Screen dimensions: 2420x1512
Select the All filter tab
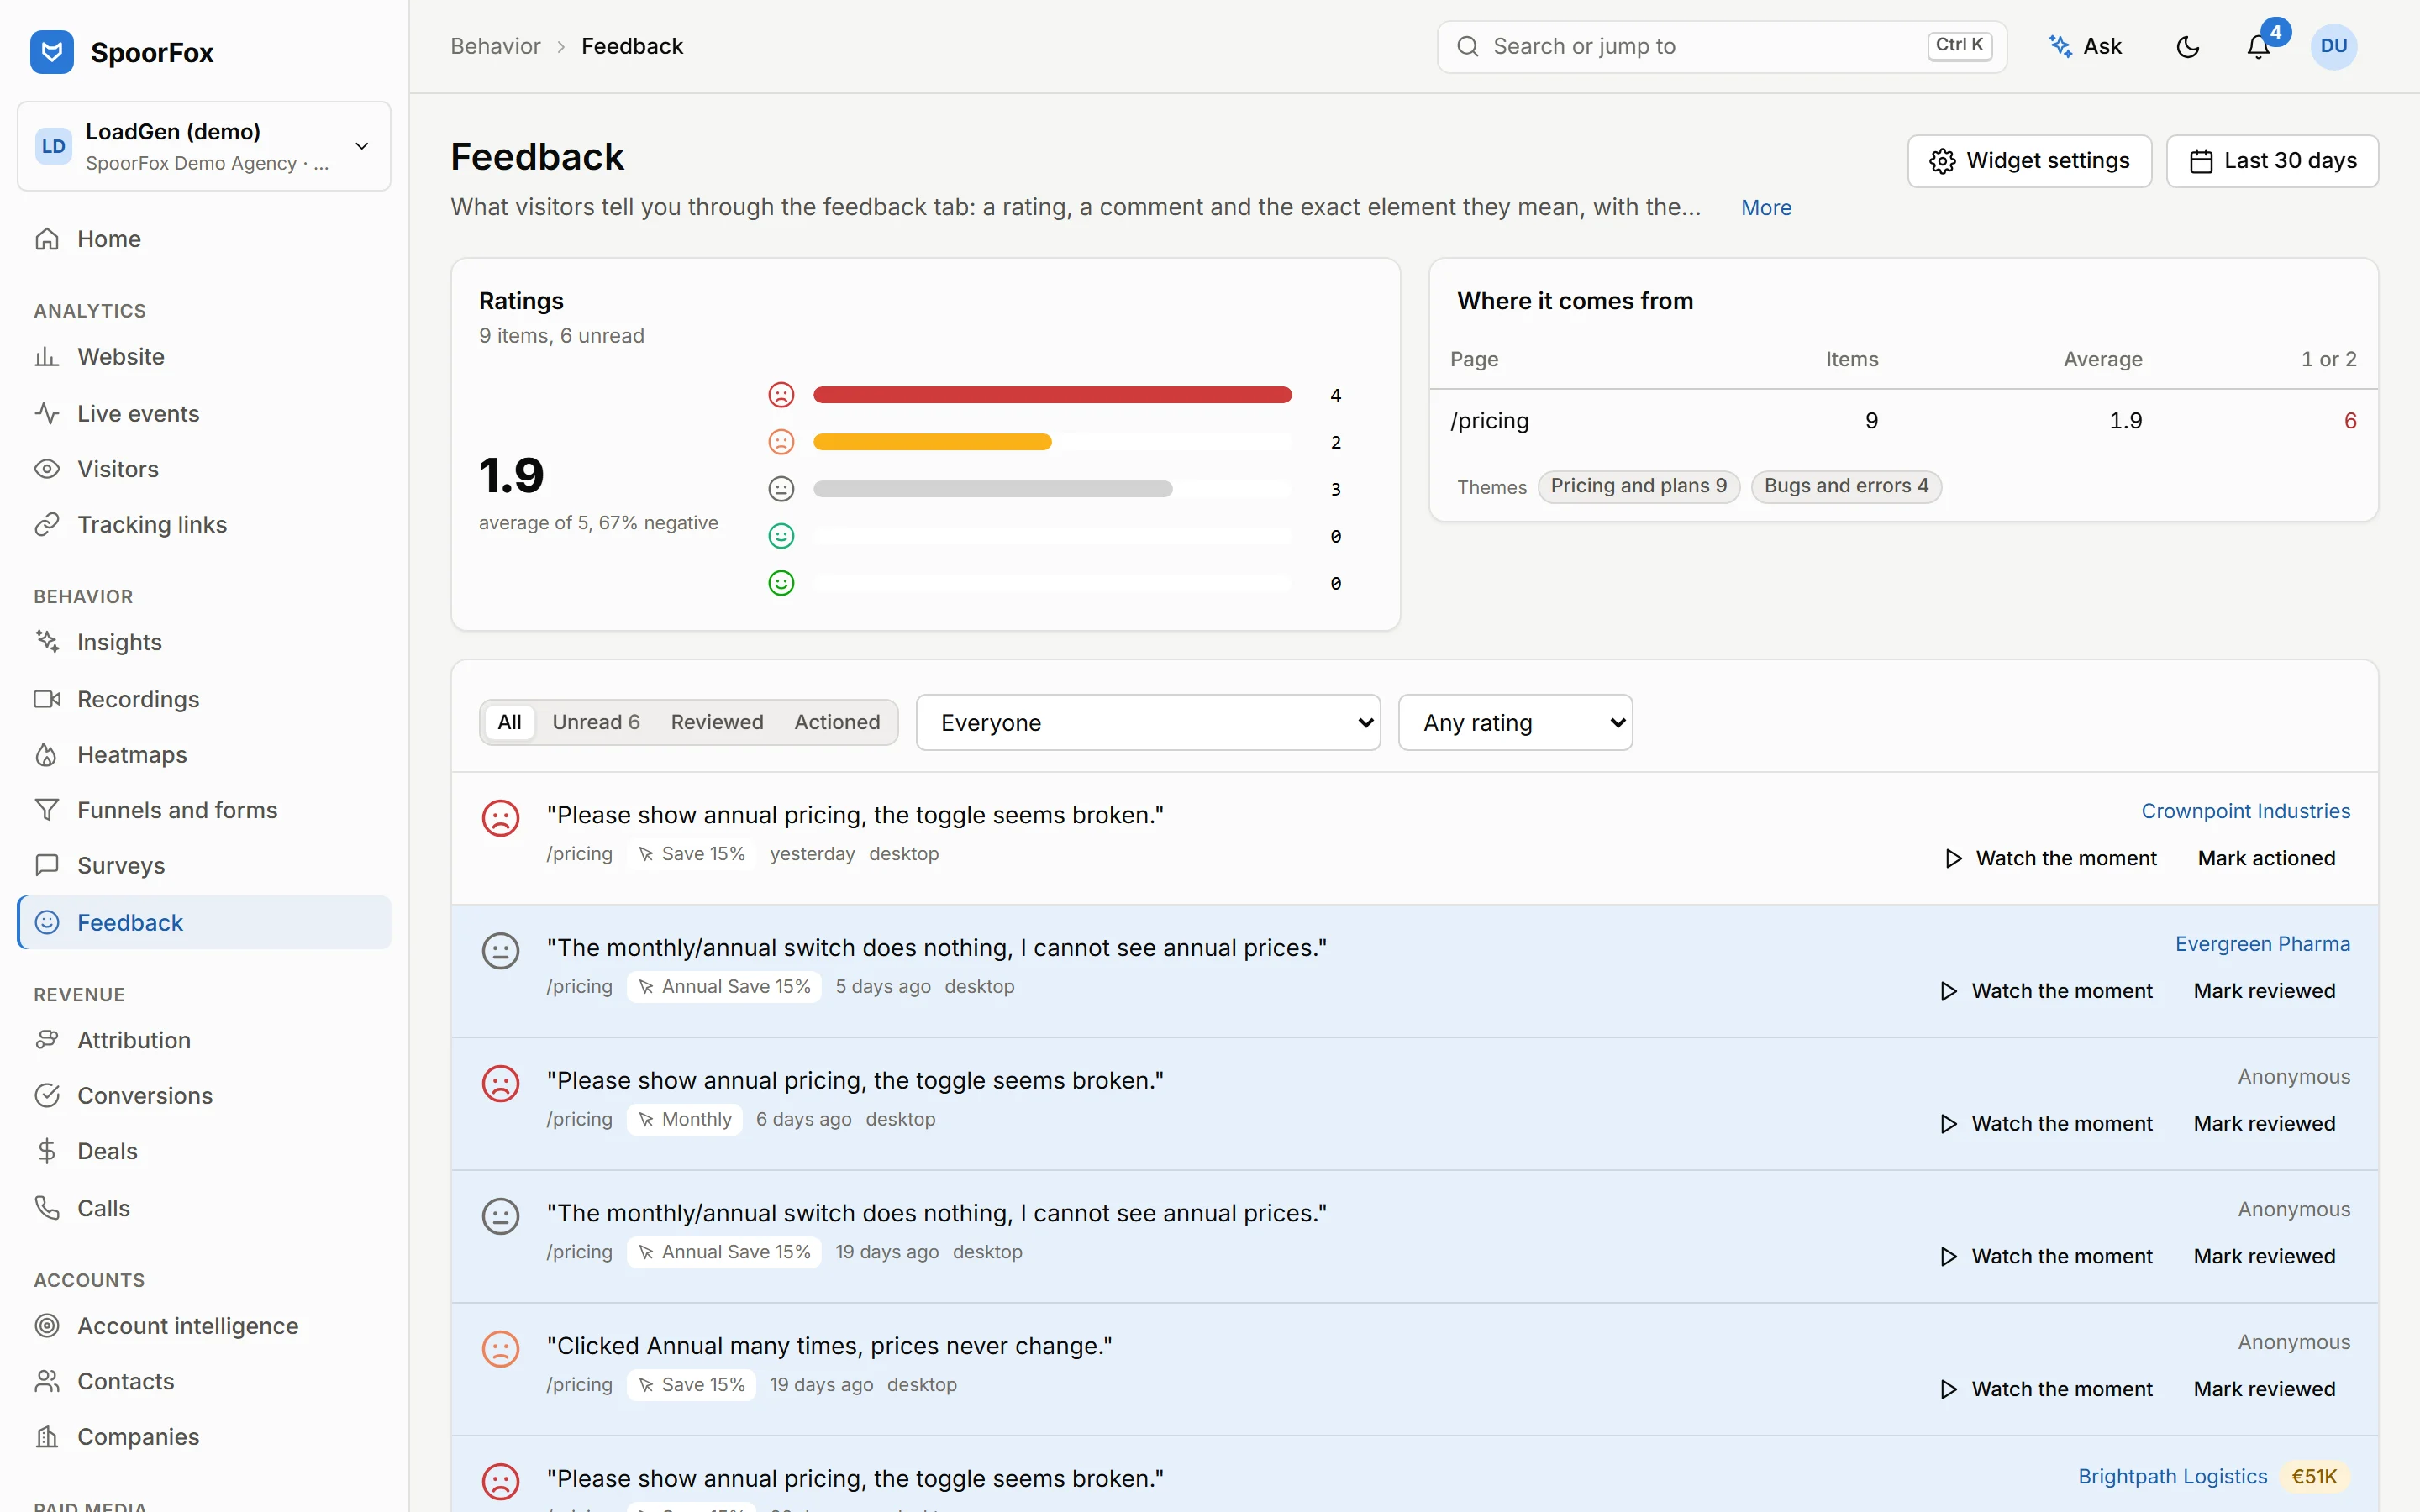[509, 722]
